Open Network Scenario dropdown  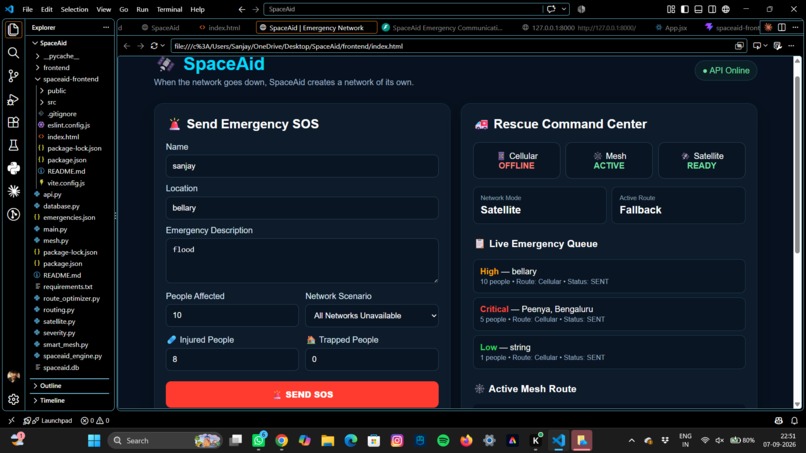pyautogui.click(x=372, y=315)
